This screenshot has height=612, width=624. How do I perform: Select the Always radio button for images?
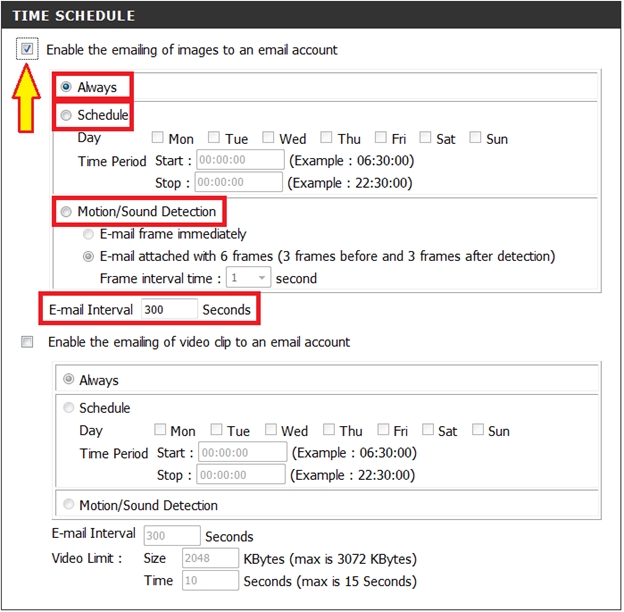click(67, 87)
